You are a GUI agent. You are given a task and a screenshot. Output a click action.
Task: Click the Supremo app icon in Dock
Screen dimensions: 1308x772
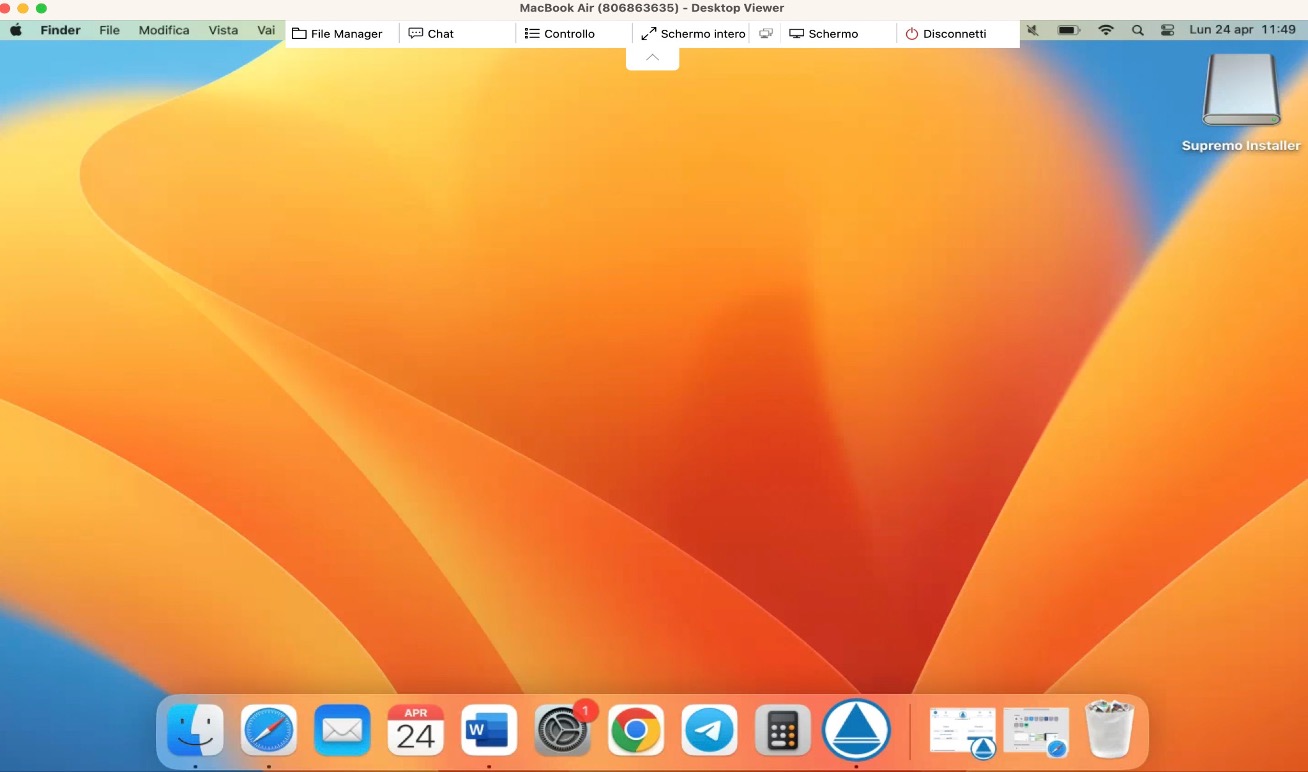pos(856,731)
